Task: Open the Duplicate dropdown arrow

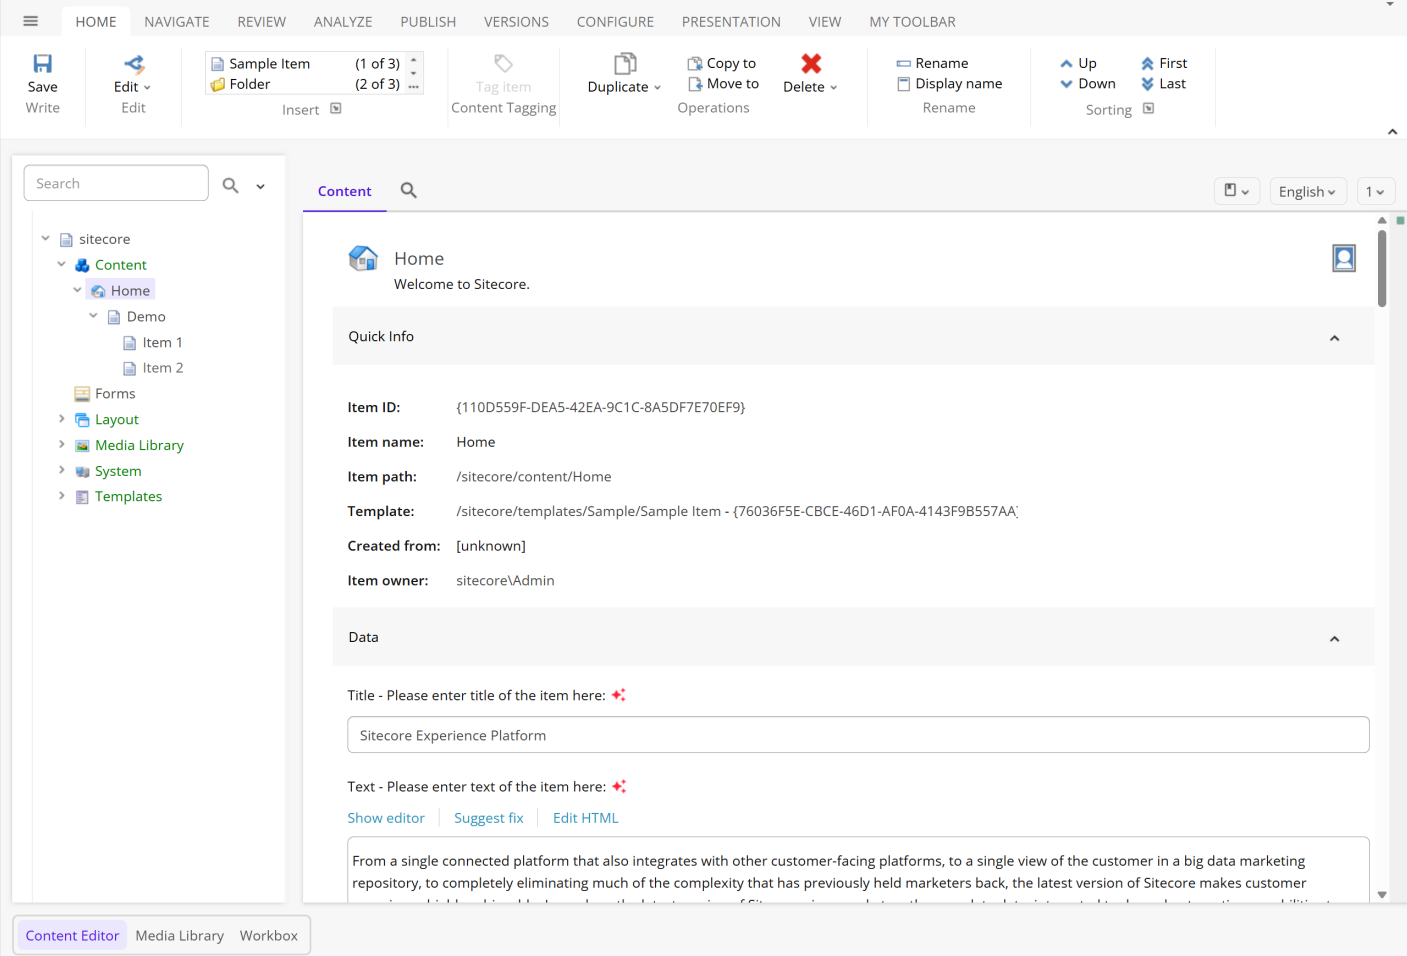Action: 657,88
